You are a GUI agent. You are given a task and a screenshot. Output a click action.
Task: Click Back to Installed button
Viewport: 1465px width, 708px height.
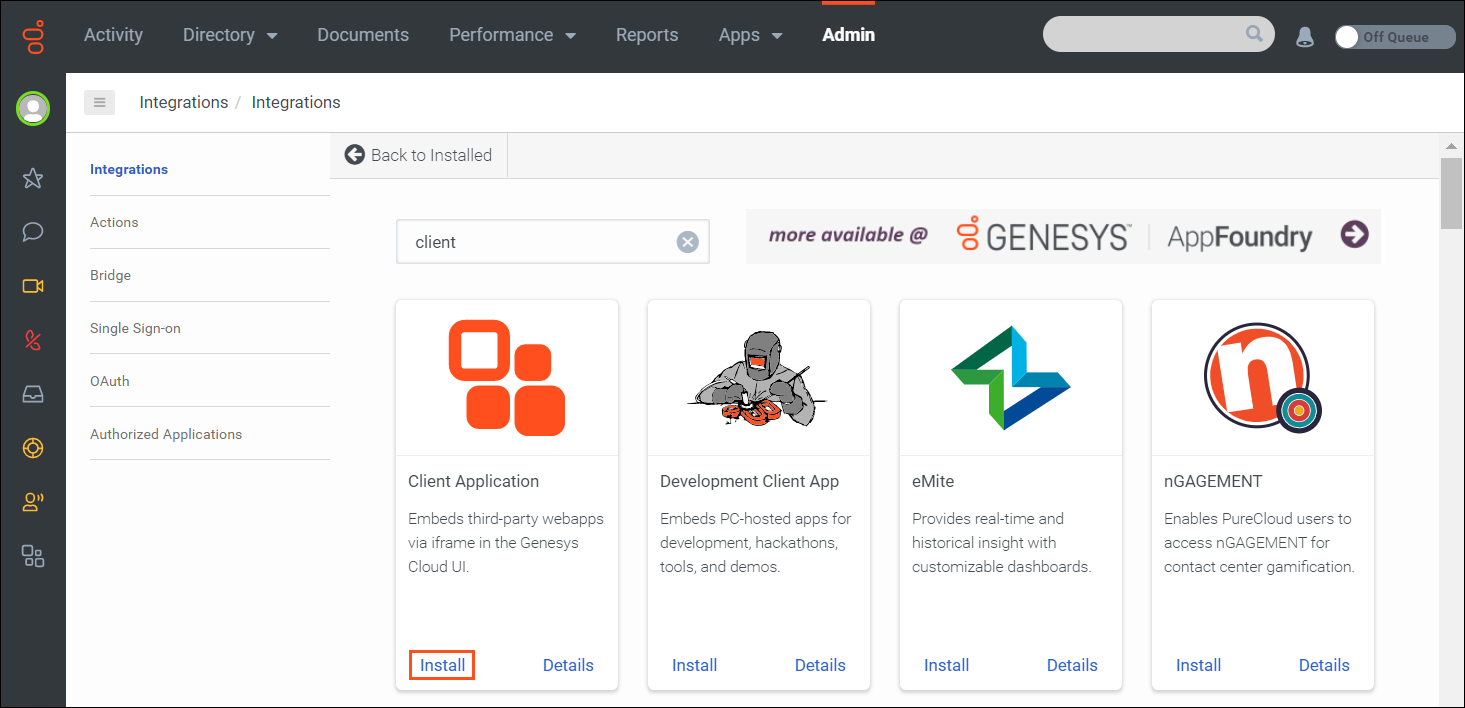[x=419, y=155]
